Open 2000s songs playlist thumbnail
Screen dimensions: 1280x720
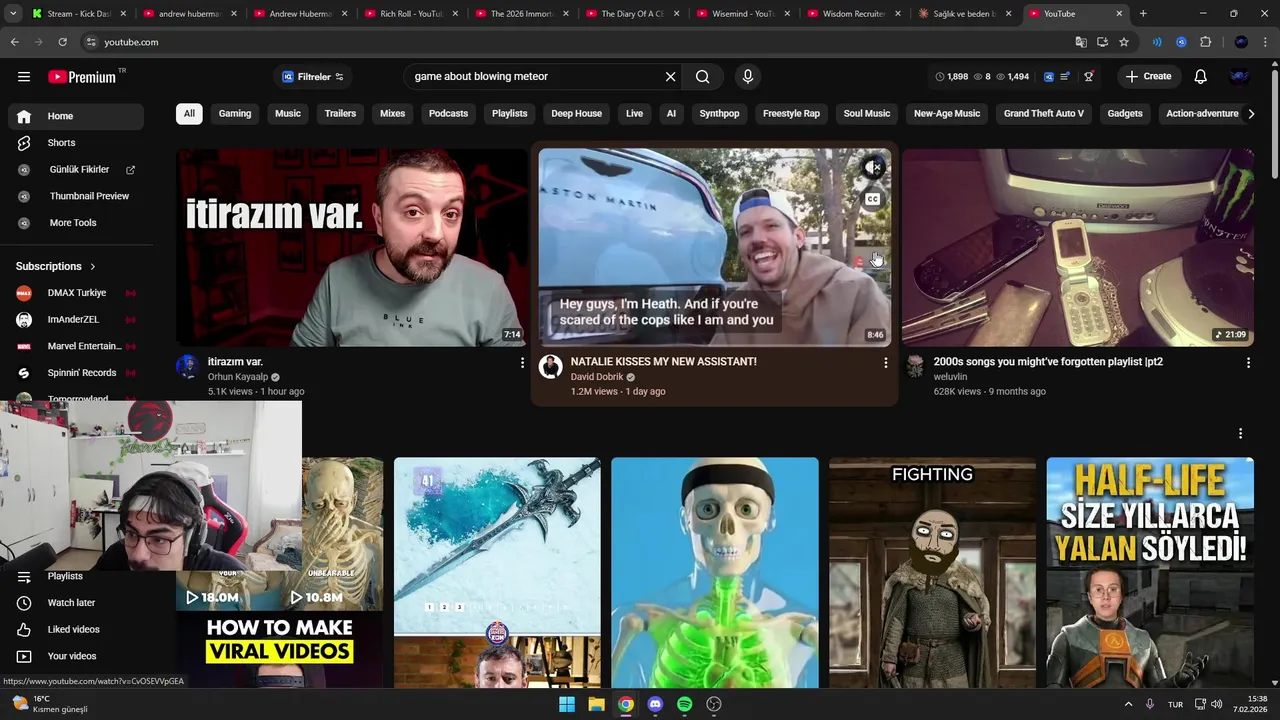tap(1078, 247)
